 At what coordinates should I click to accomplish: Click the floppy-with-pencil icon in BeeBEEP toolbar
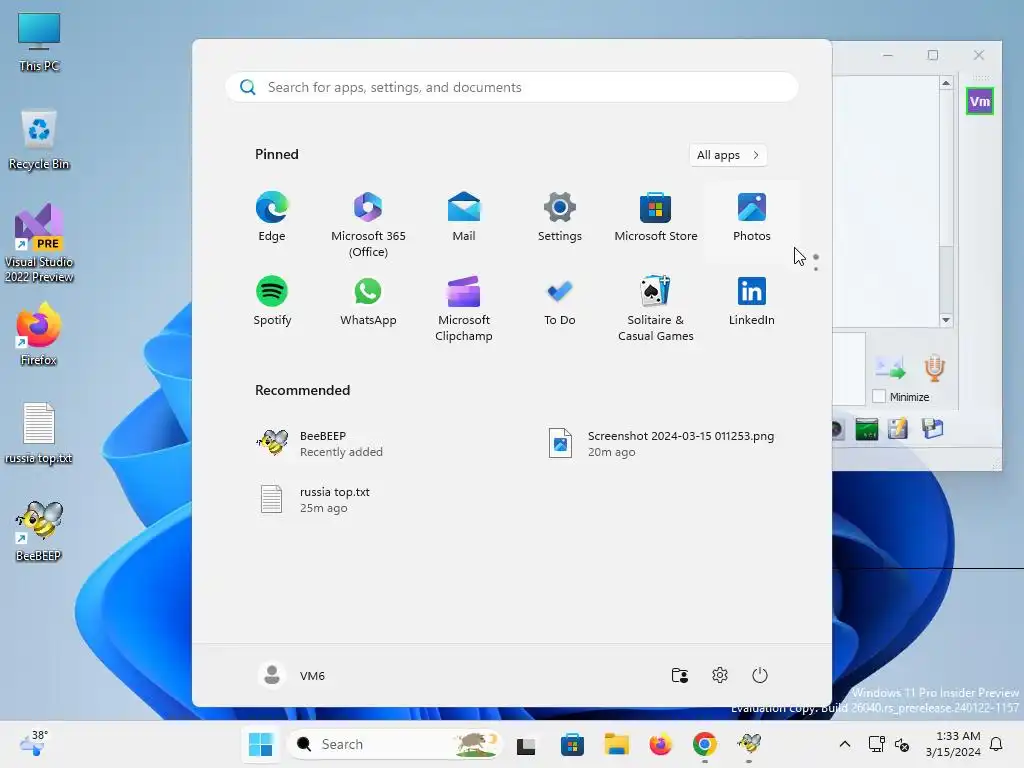[x=898, y=429]
